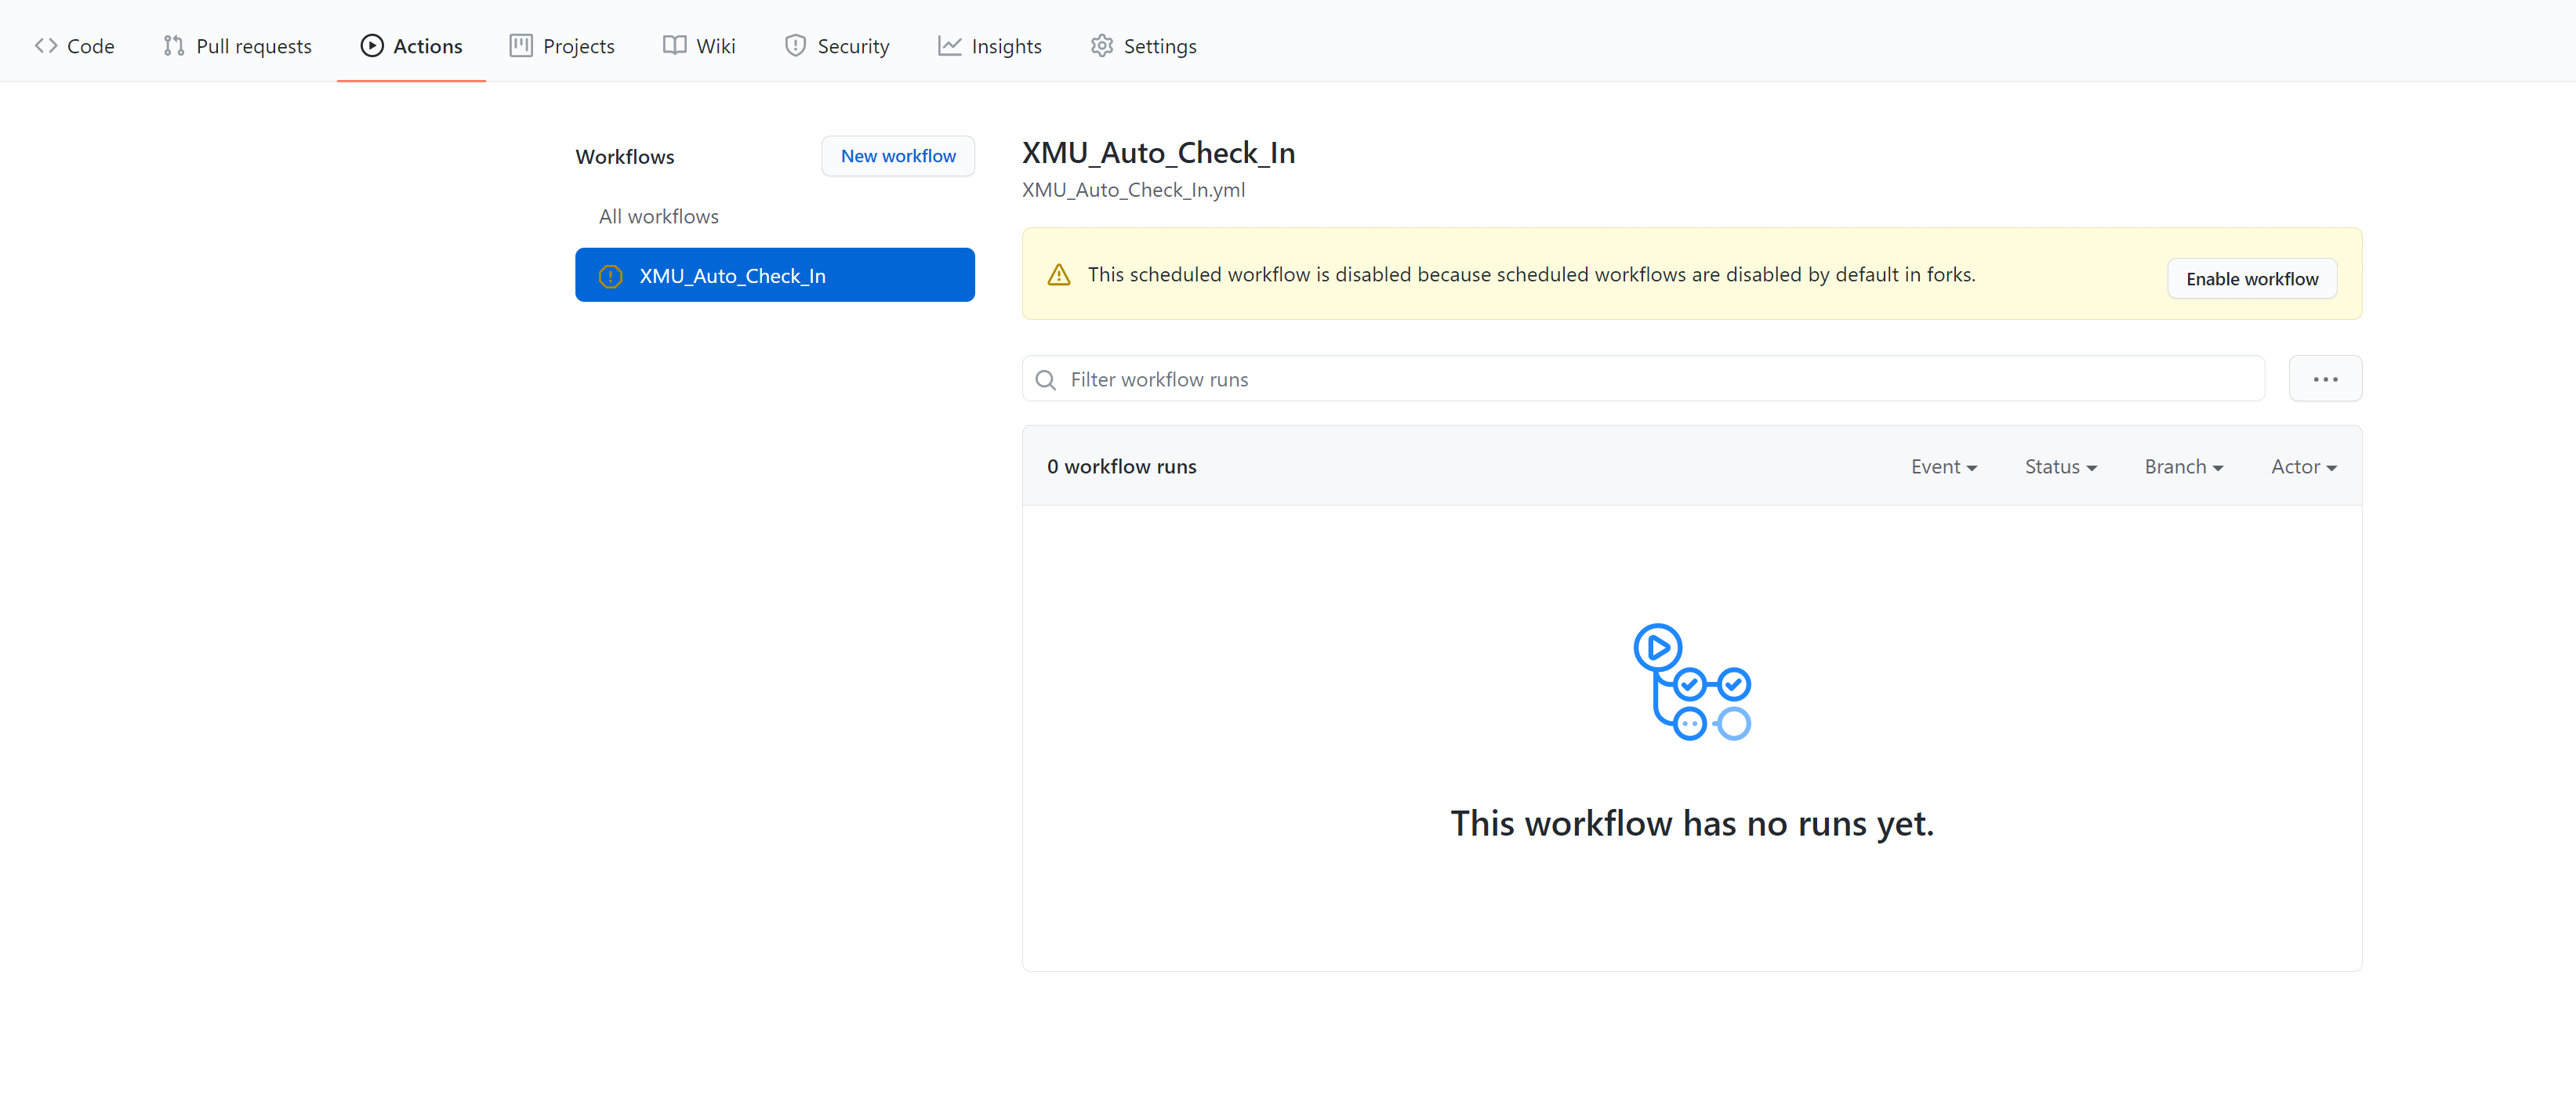Click the New workflow button

(897, 156)
